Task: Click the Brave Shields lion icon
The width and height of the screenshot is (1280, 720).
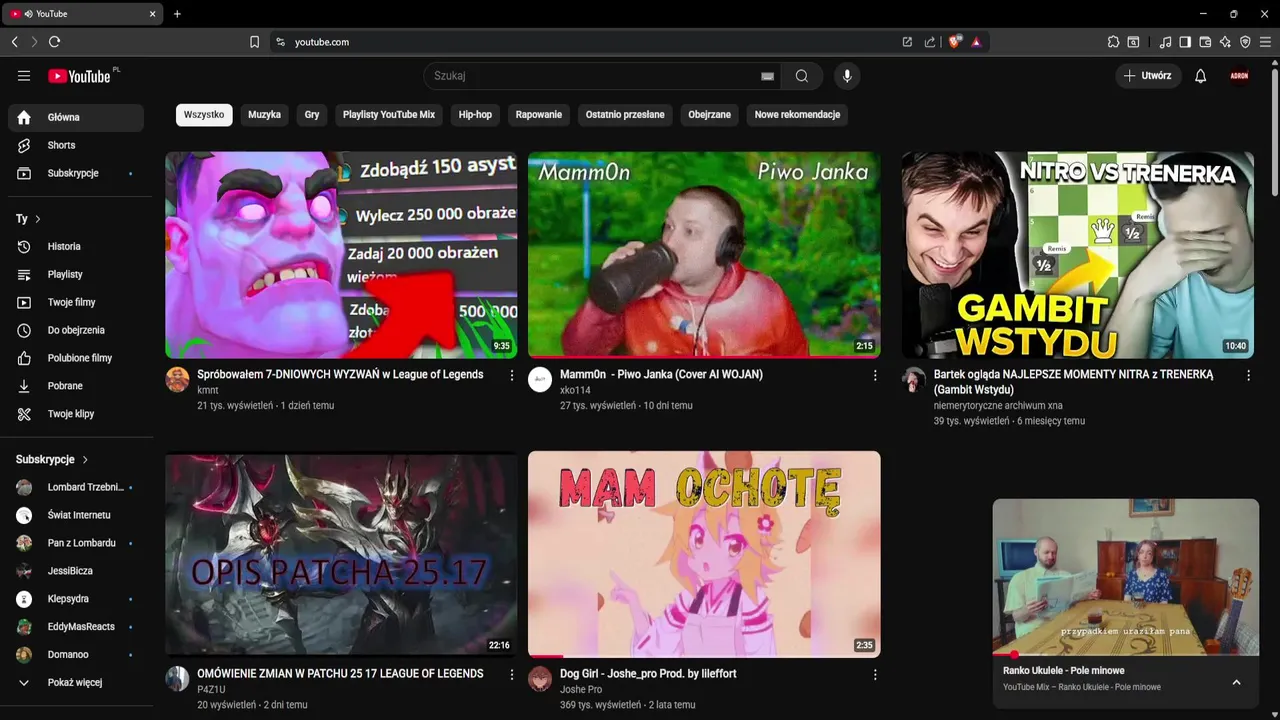Action: click(x=954, y=42)
